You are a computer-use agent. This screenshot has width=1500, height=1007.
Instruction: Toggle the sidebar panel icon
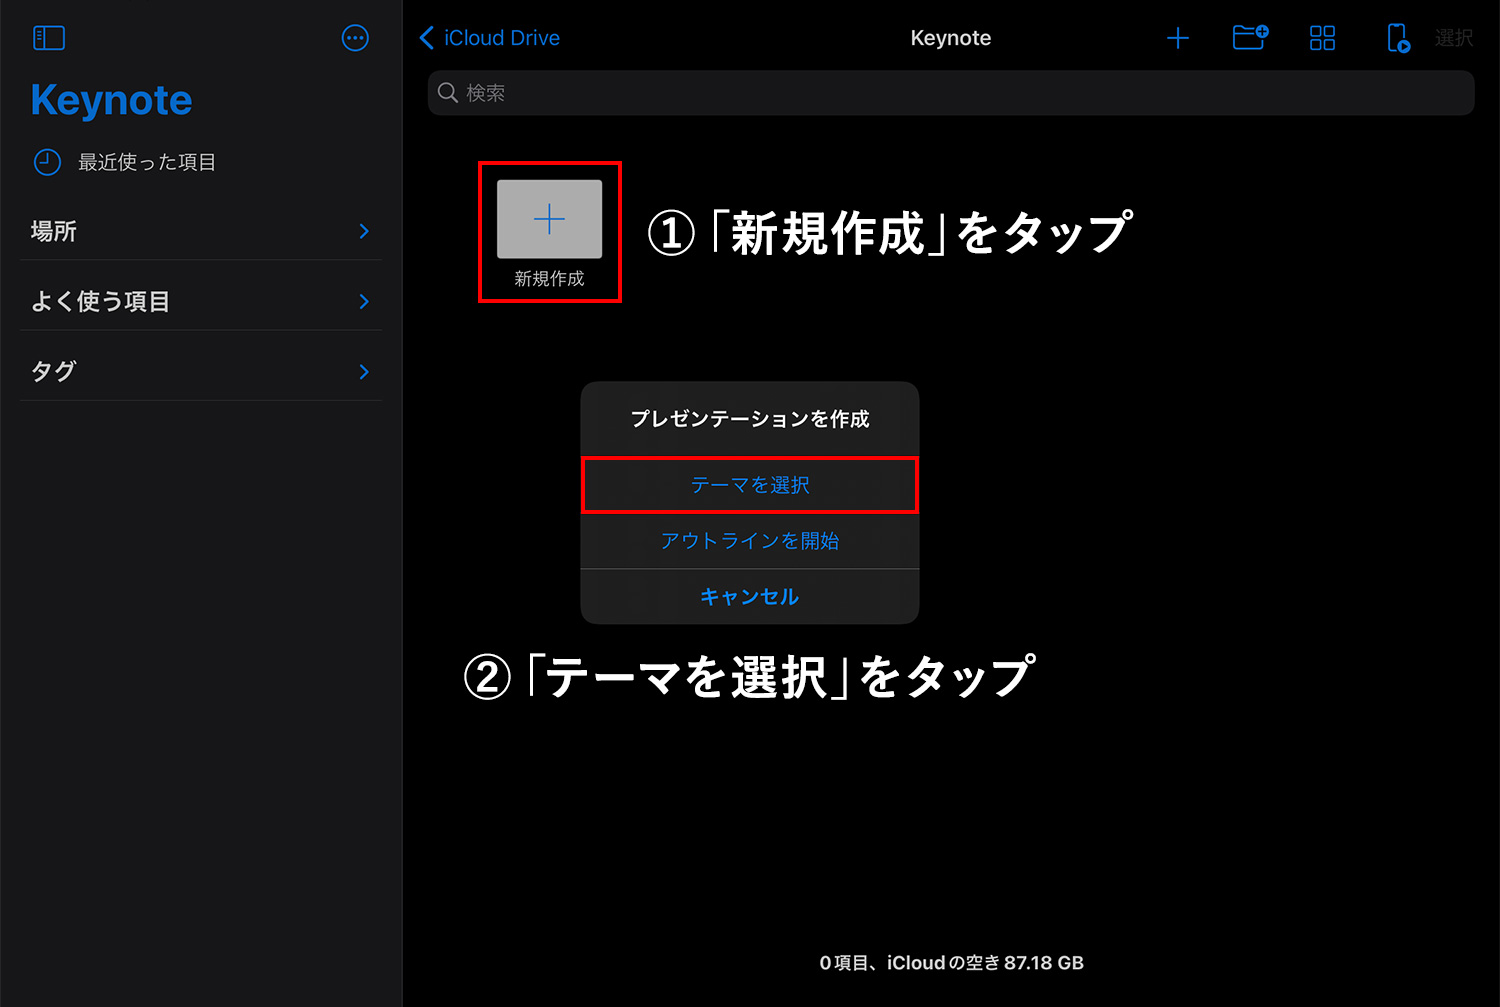tap(49, 38)
